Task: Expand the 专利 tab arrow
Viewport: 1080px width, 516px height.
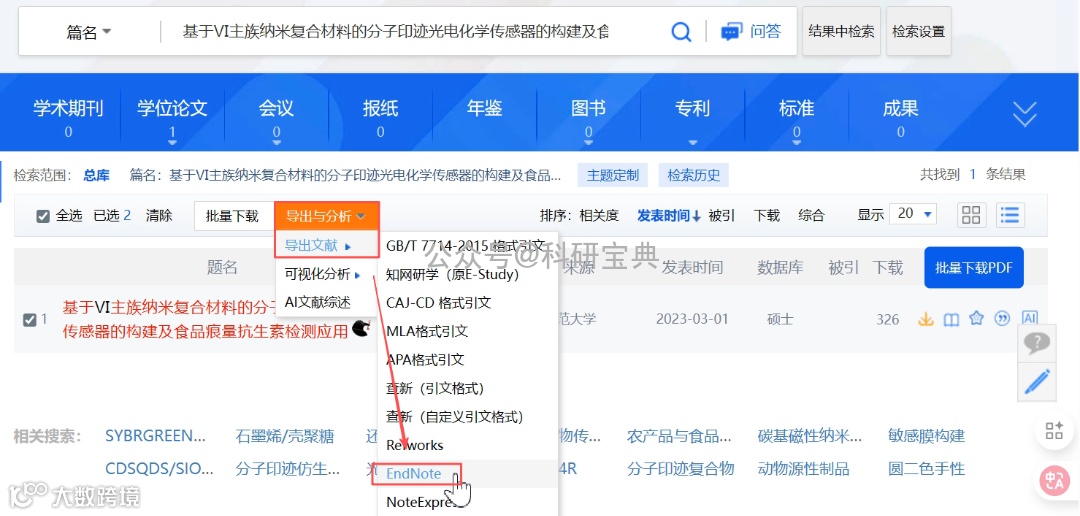Action: (692, 142)
